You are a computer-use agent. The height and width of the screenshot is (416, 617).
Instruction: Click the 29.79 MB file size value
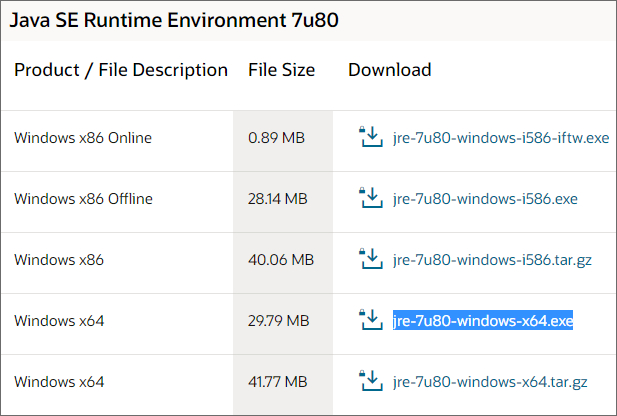pos(278,321)
